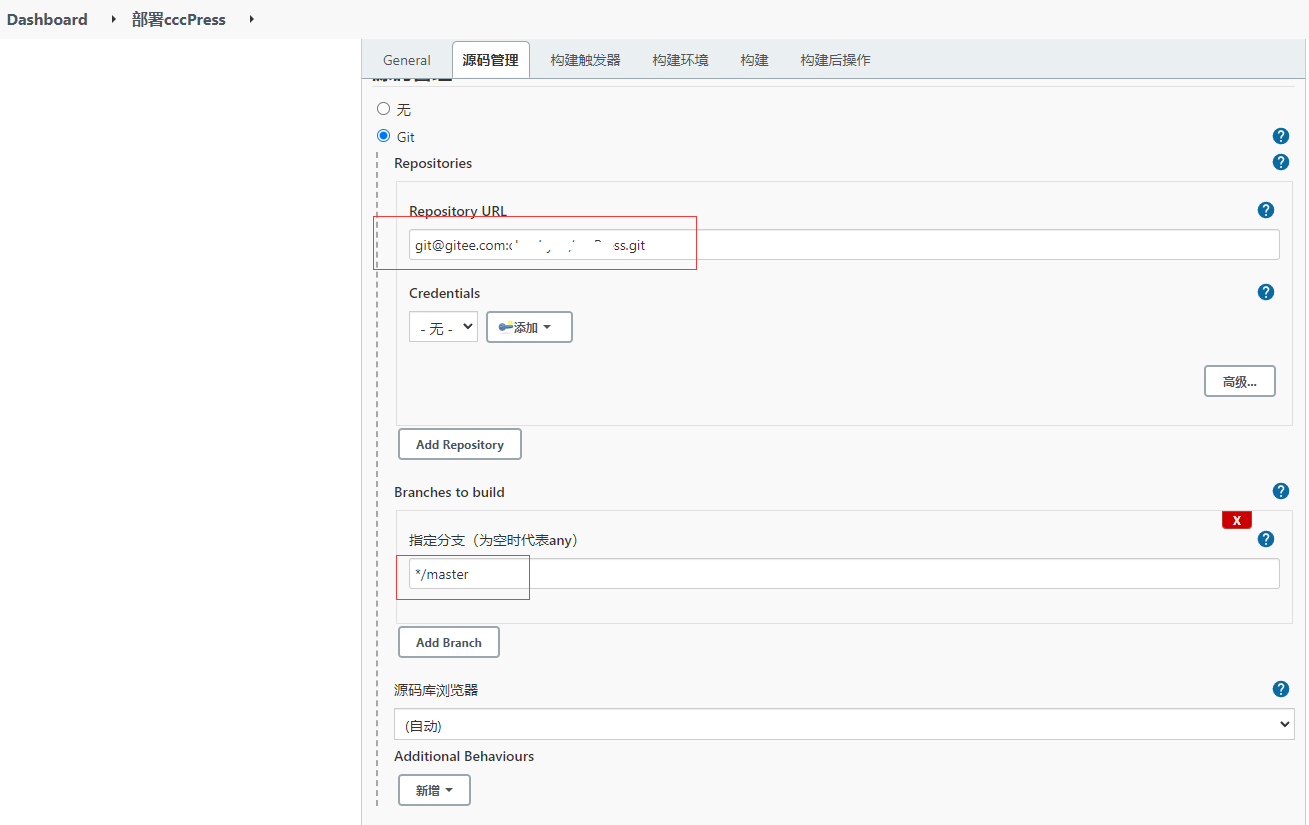Switch to the General tab
The width and height of the screenshot is (1309, 825).
tap(406, 60)
